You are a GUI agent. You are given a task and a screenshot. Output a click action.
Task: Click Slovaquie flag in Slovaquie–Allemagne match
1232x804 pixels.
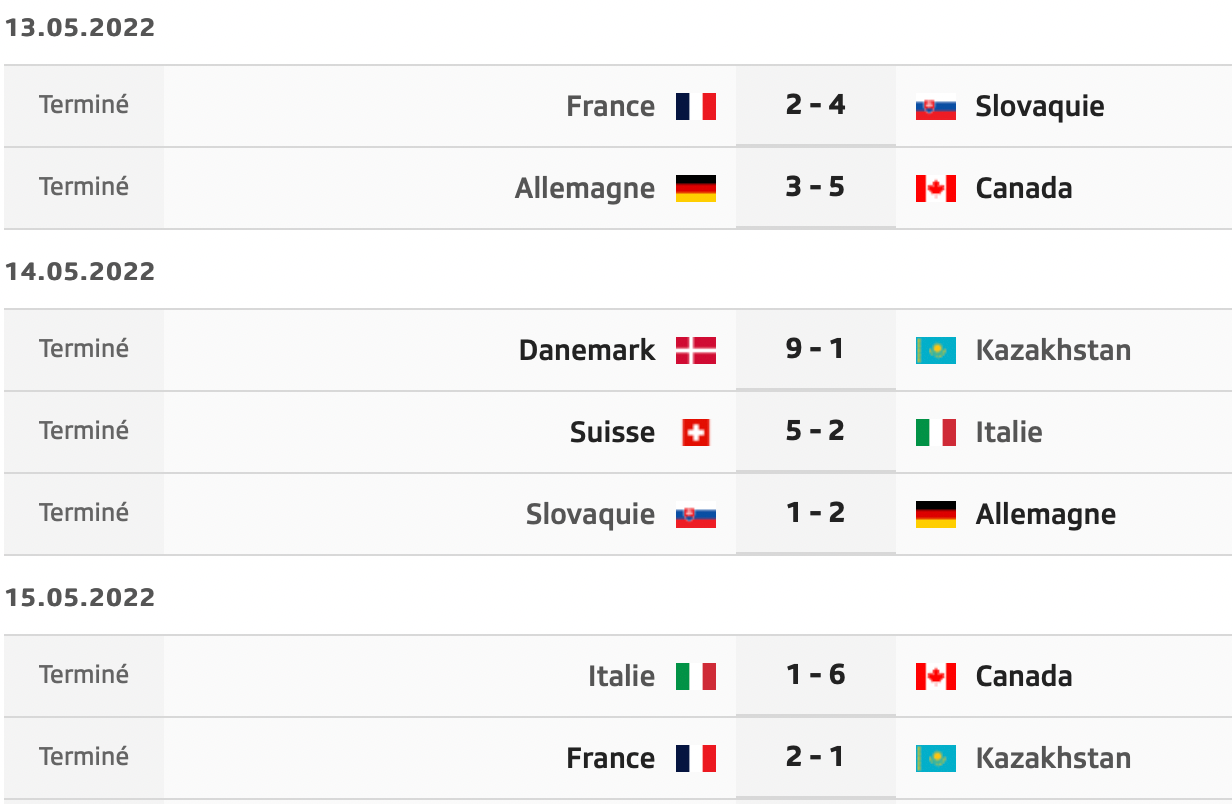click(696, 514)
